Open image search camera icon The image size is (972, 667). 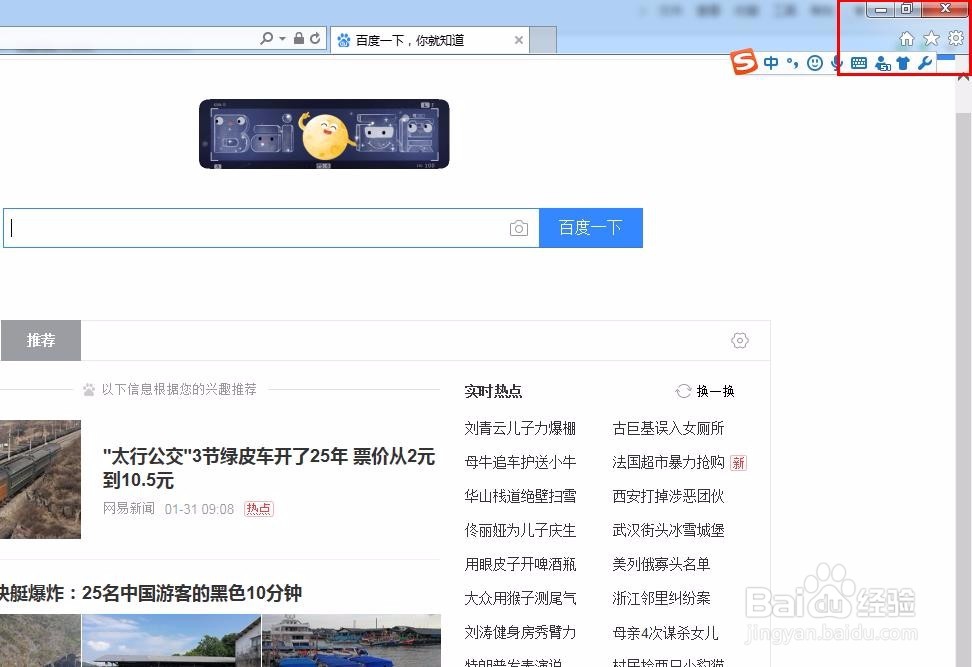(x=519, y=228)
